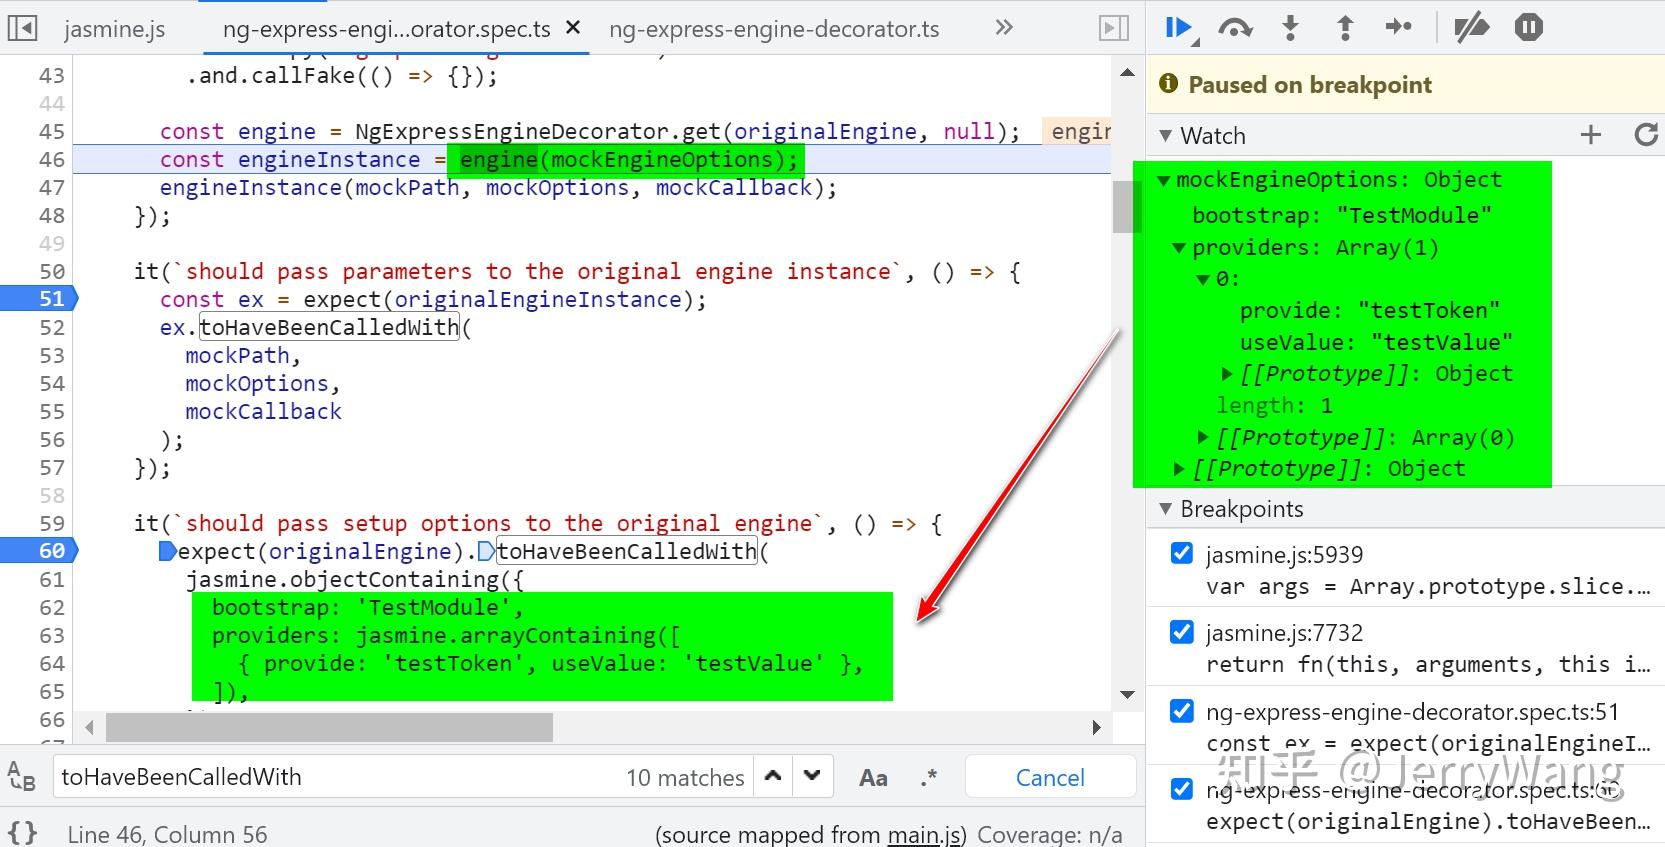
Task: Toggle the file navigator sidebar icon
Action: 22,28
